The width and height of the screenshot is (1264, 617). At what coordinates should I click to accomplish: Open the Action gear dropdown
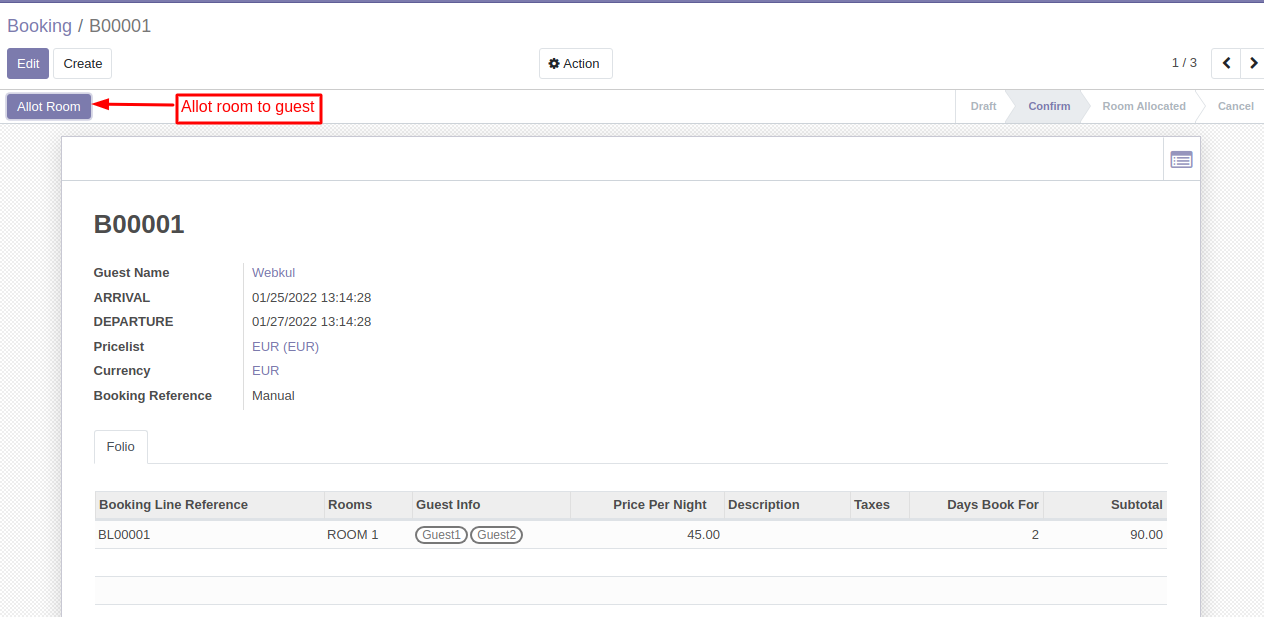575,63
